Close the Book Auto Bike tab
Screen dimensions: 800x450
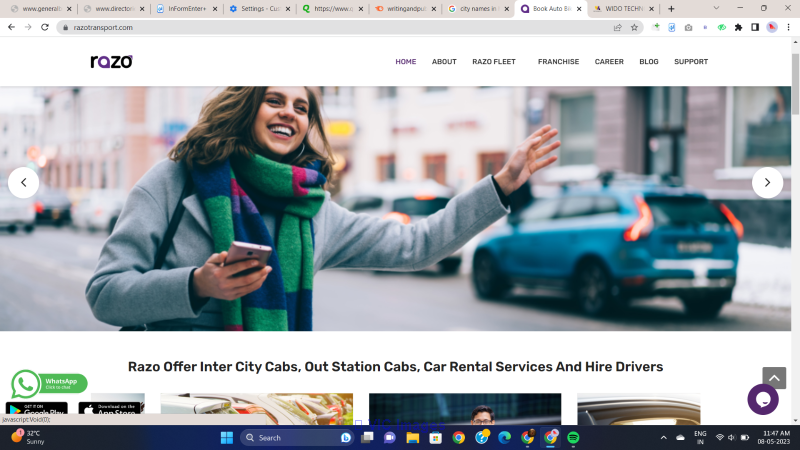click(x=579, y=9)
